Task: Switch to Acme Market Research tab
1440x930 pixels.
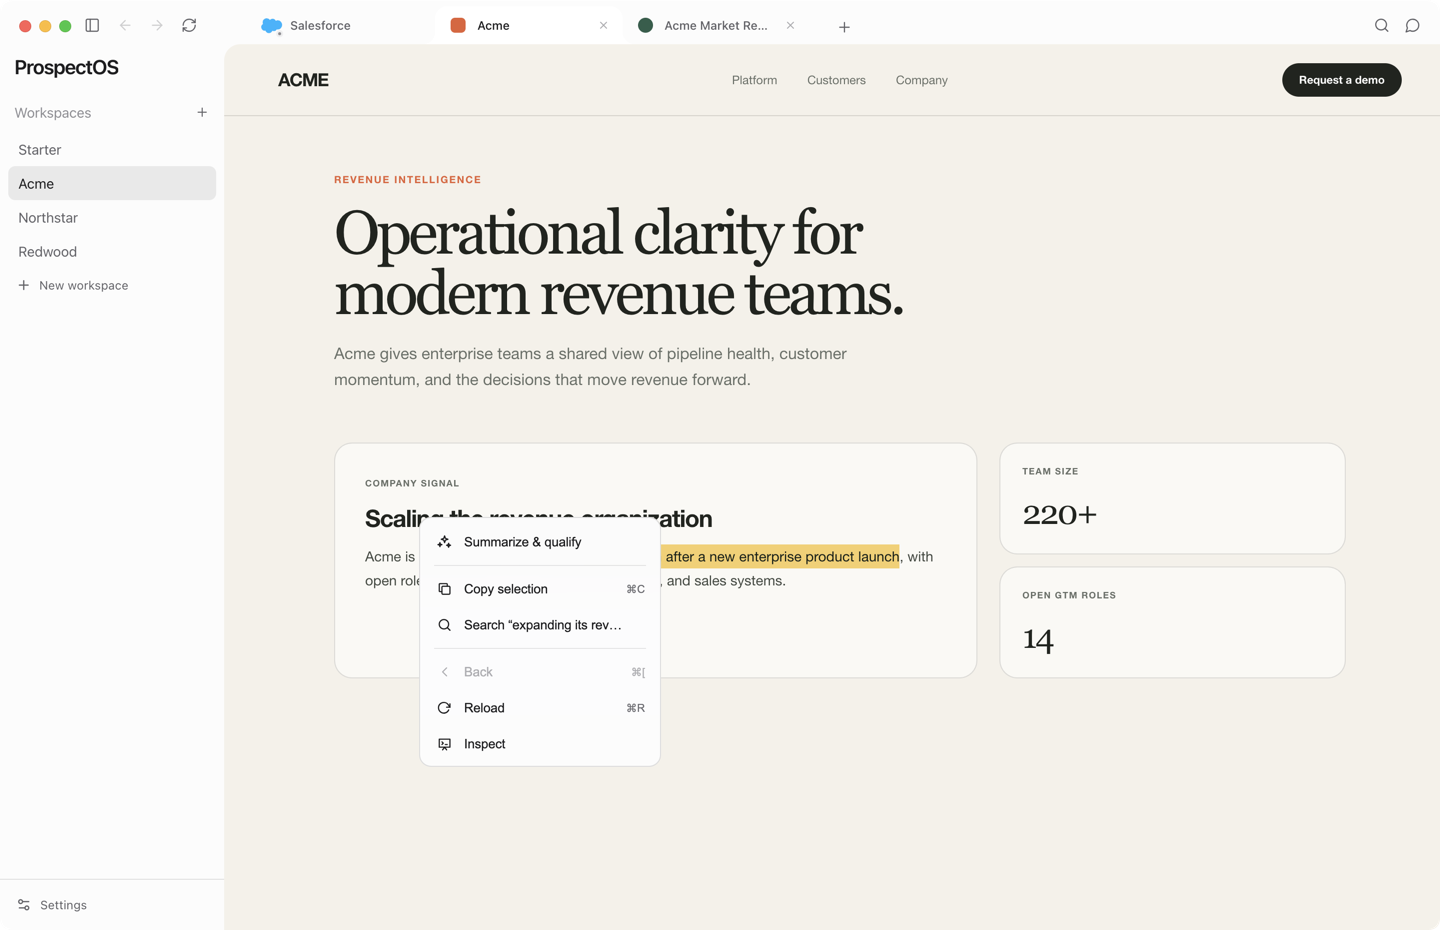Action: click(719, 26)
